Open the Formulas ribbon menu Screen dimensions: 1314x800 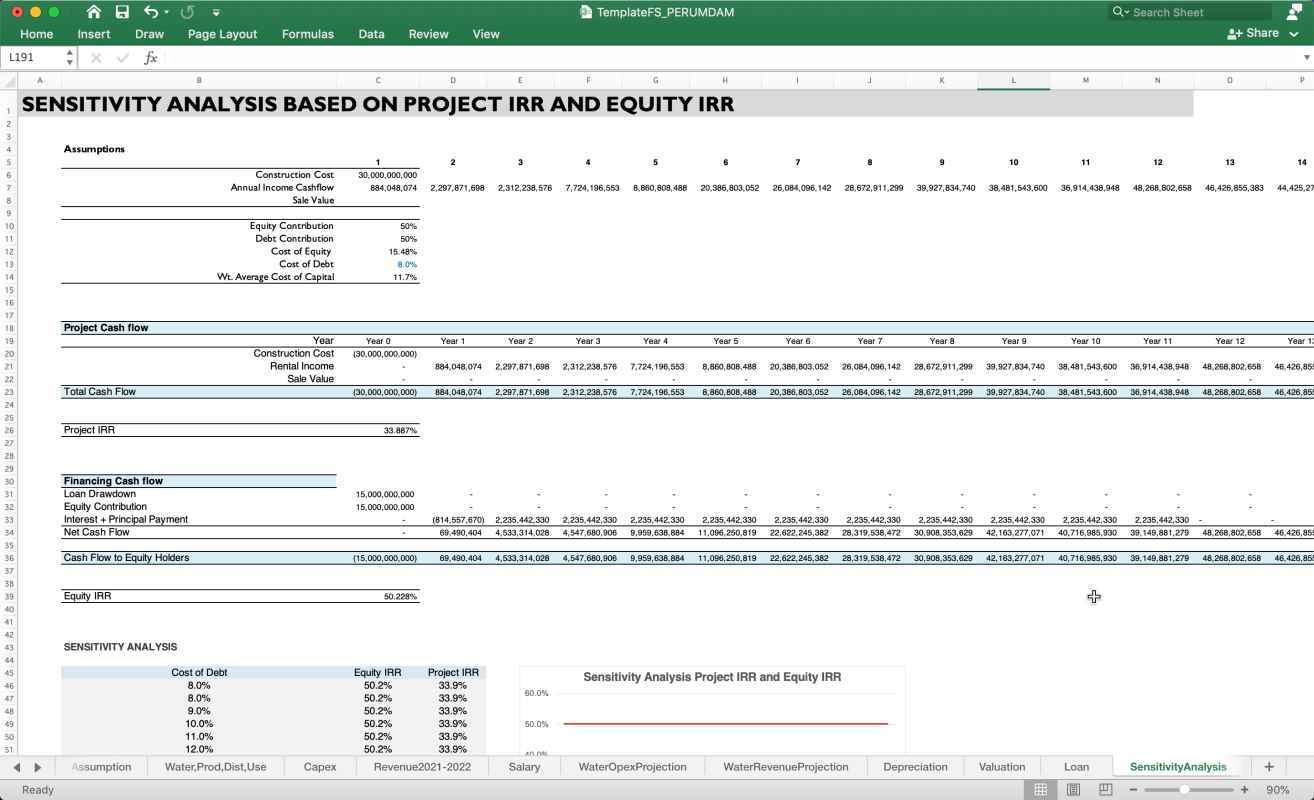tap(307, 33)
